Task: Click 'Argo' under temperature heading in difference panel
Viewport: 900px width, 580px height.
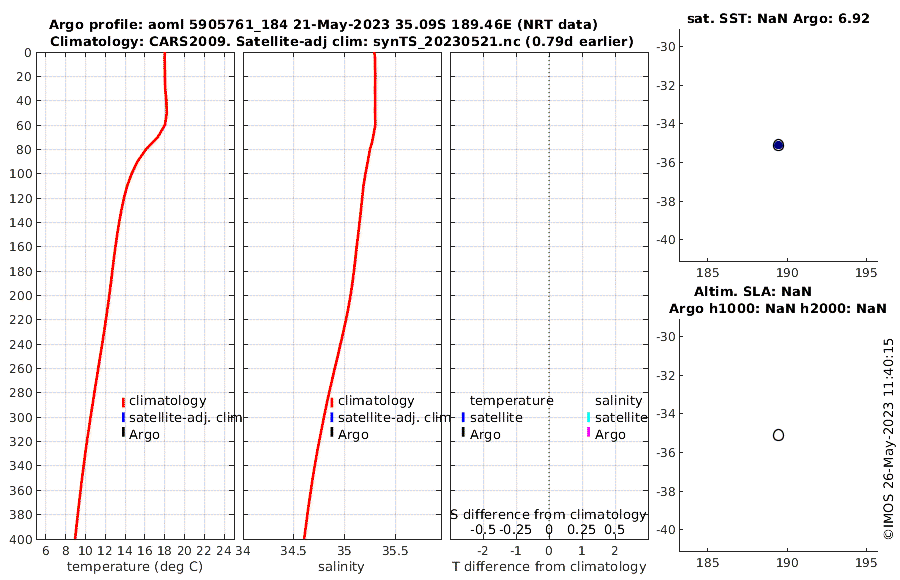Action: pos(485,435)
